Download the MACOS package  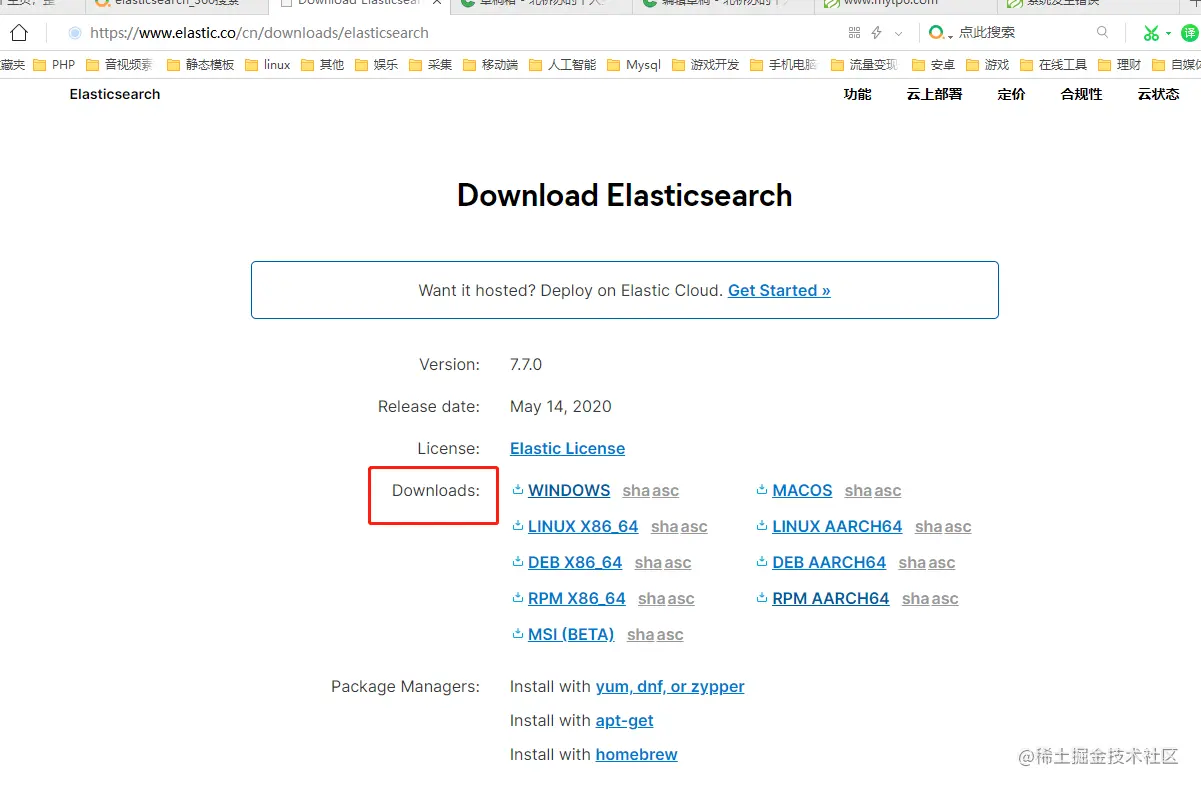pyautogui.click(x=802, y=490)
